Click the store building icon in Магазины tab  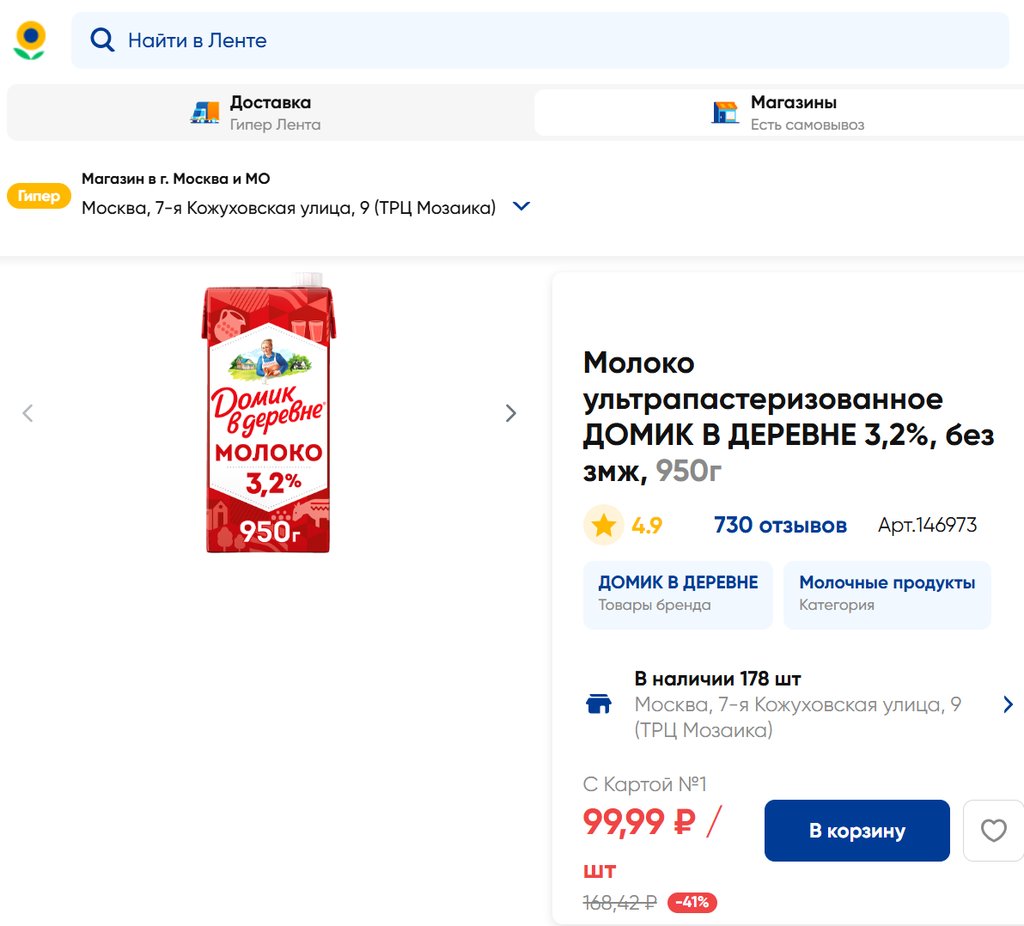tap(725, 113)
